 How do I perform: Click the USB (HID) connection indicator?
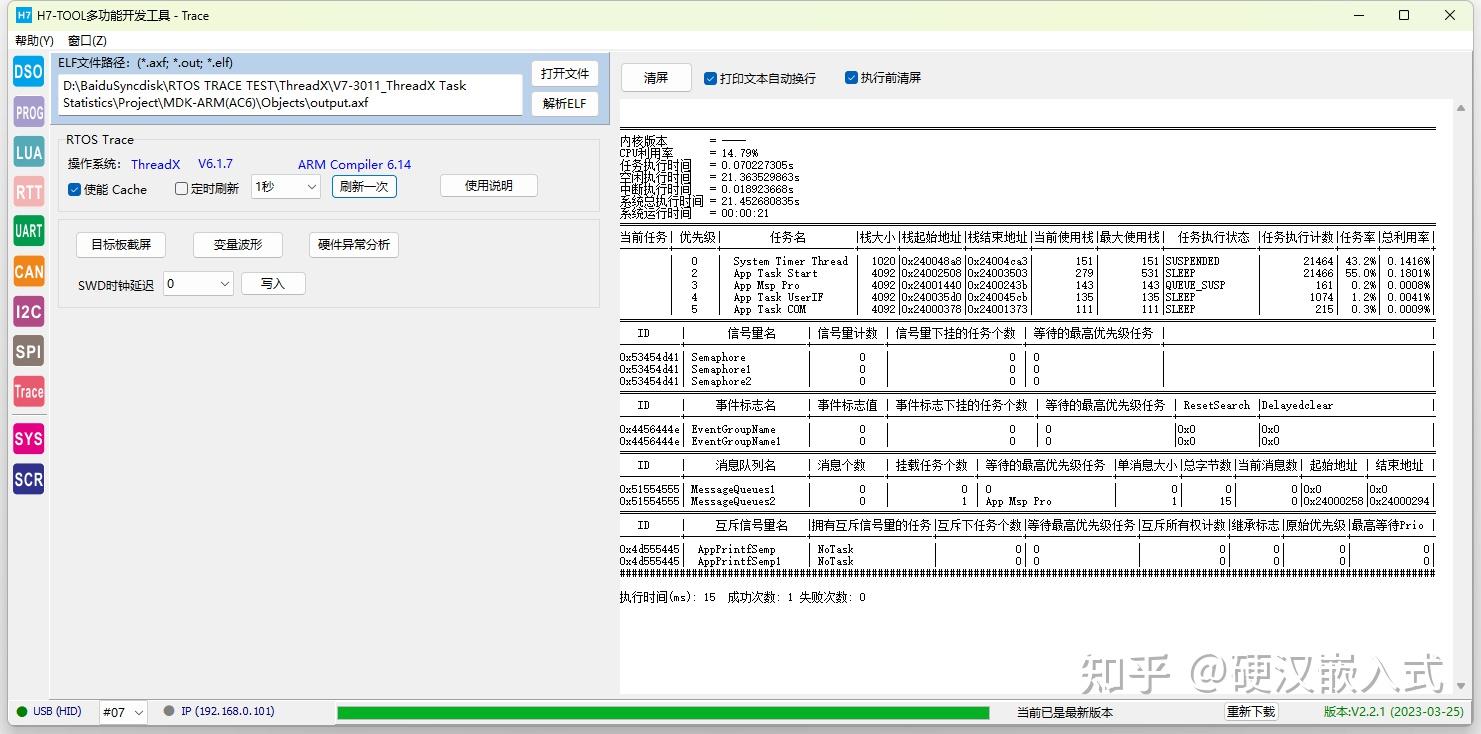49,711
